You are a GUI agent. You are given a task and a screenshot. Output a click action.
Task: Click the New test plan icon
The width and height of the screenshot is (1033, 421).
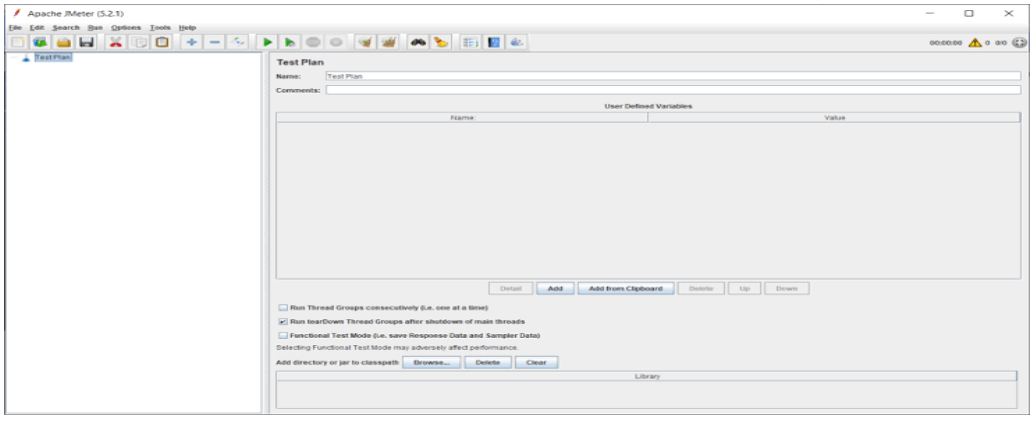point(18,42)
